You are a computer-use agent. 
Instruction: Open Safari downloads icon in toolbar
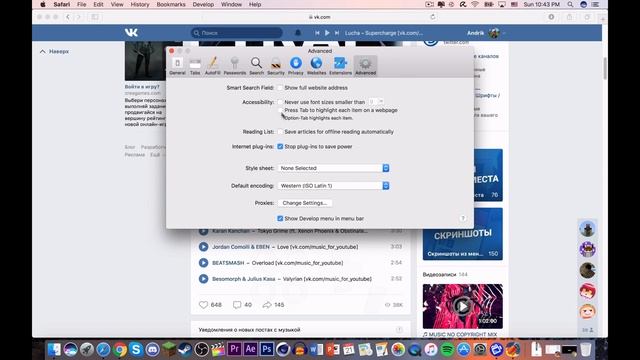[551, 17]
